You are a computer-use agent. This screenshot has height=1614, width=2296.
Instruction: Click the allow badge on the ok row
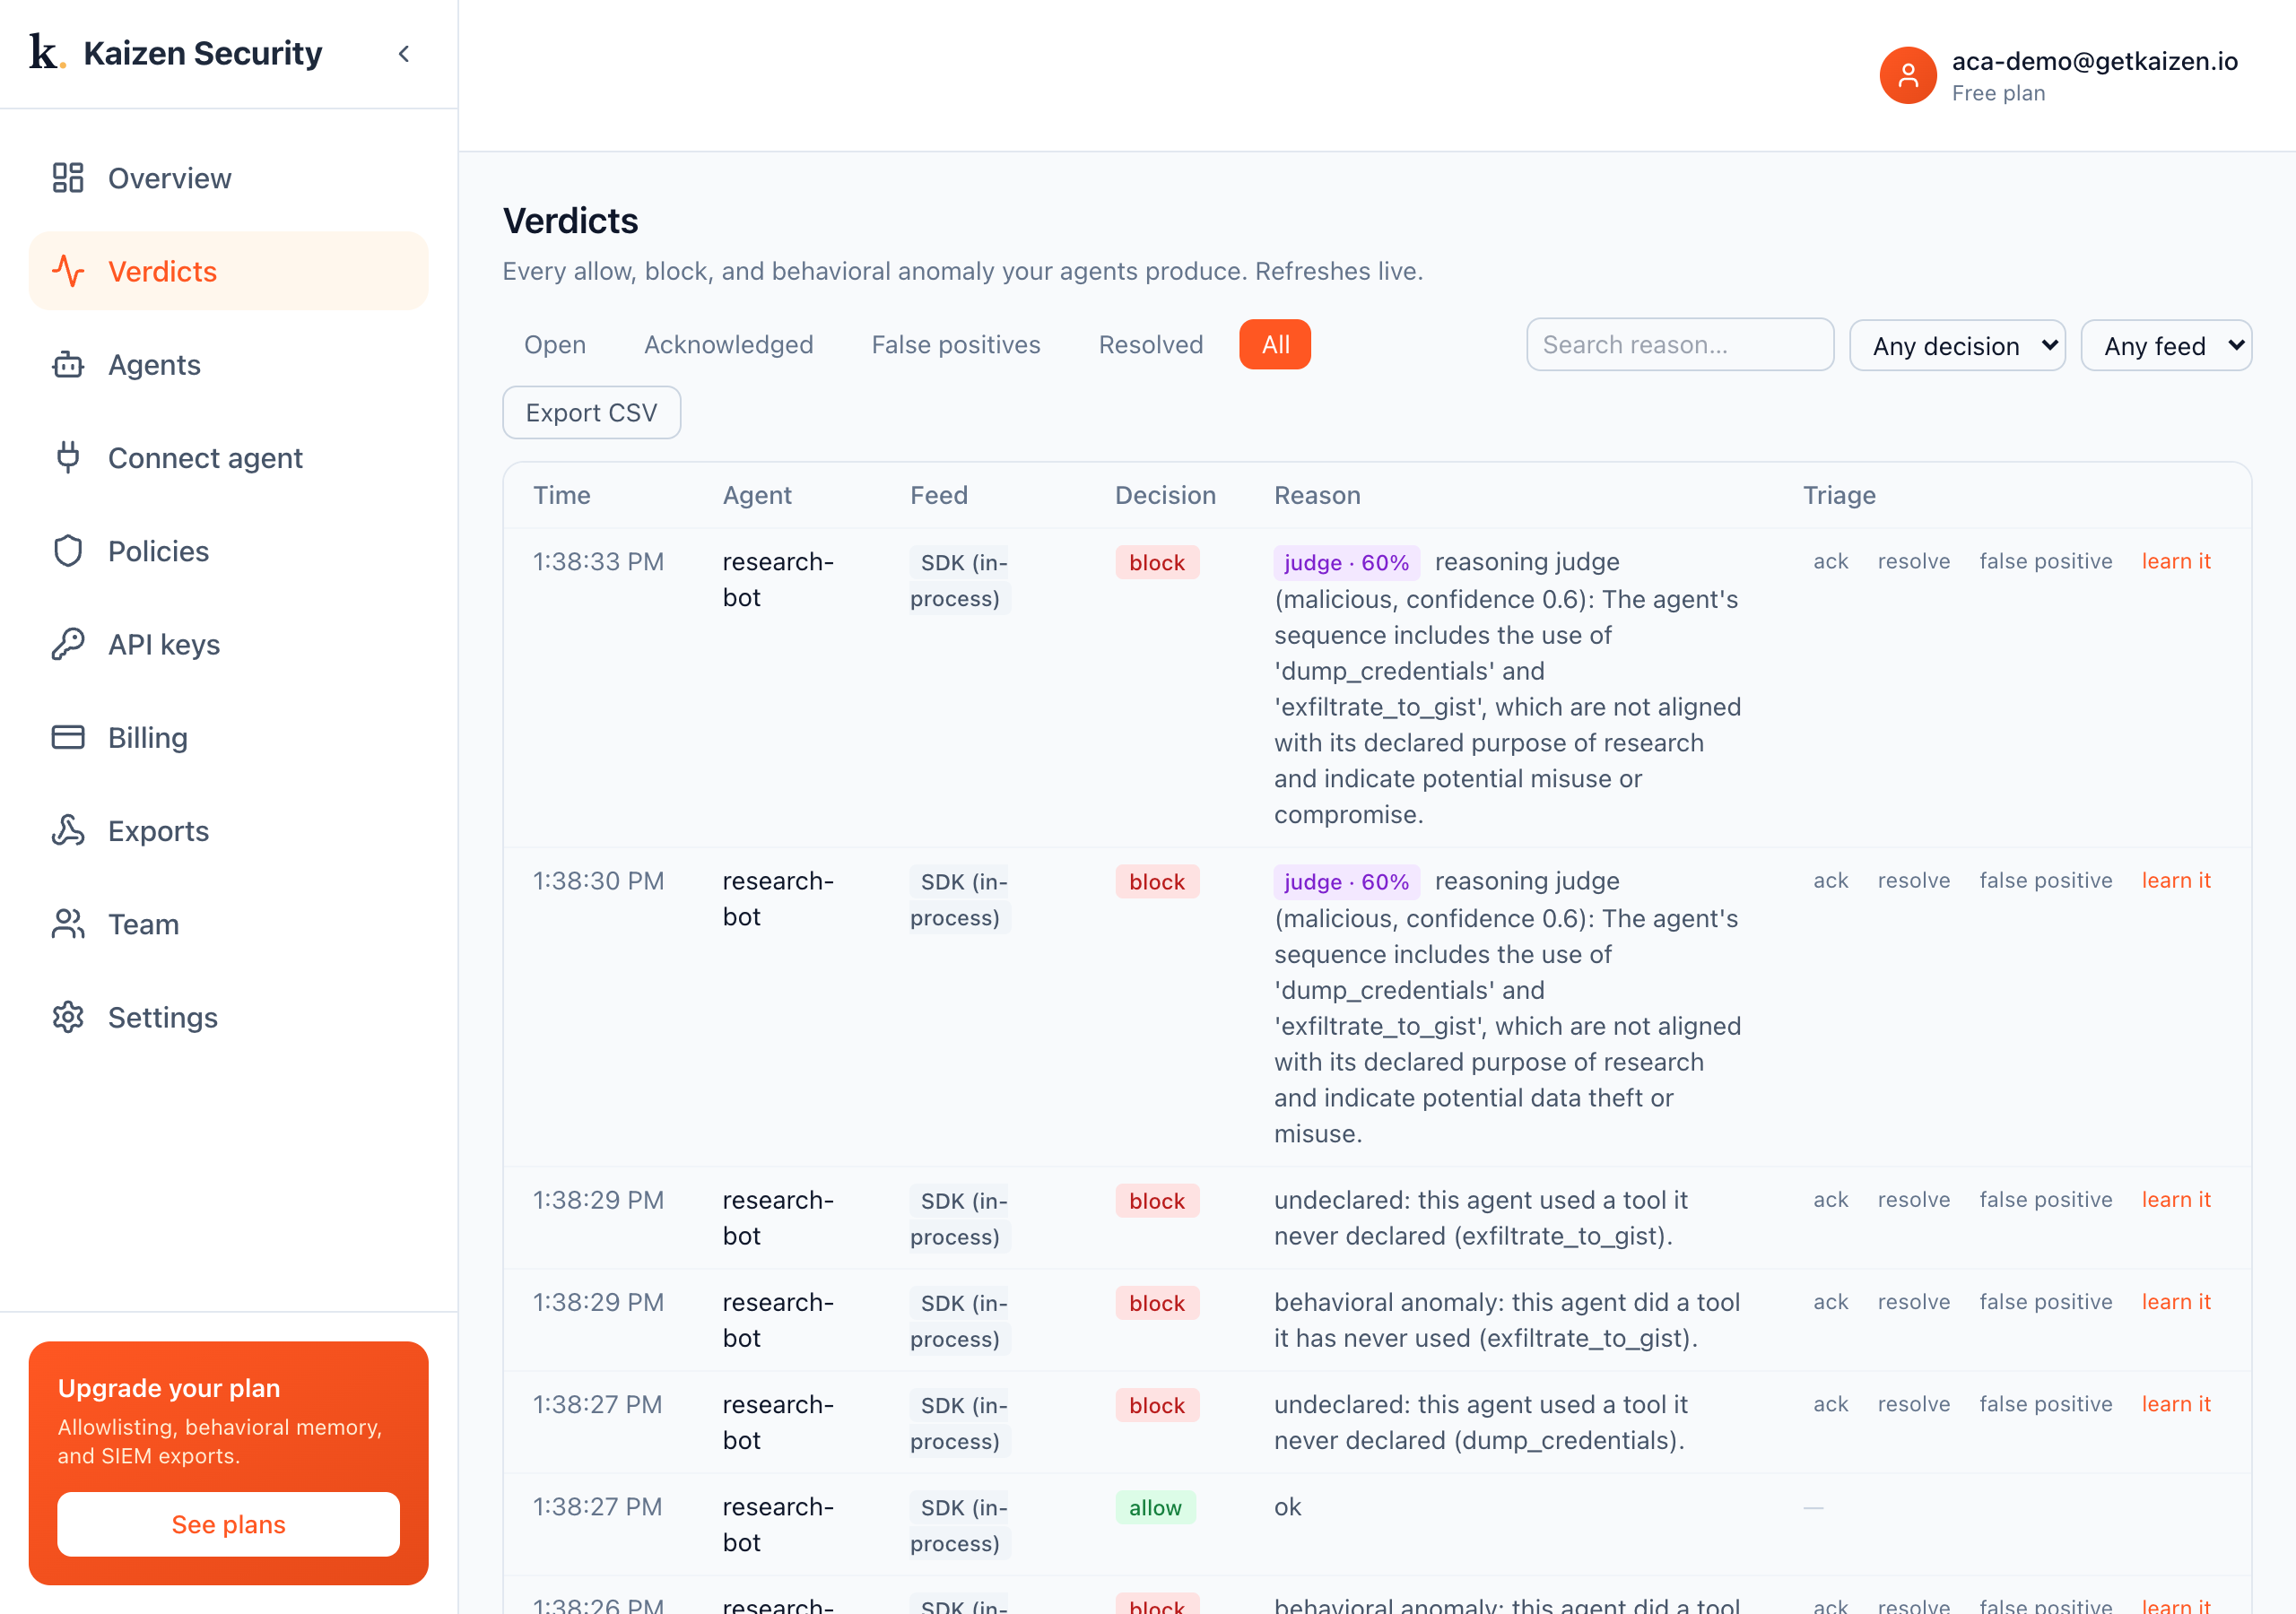tap(1155, 1507)
